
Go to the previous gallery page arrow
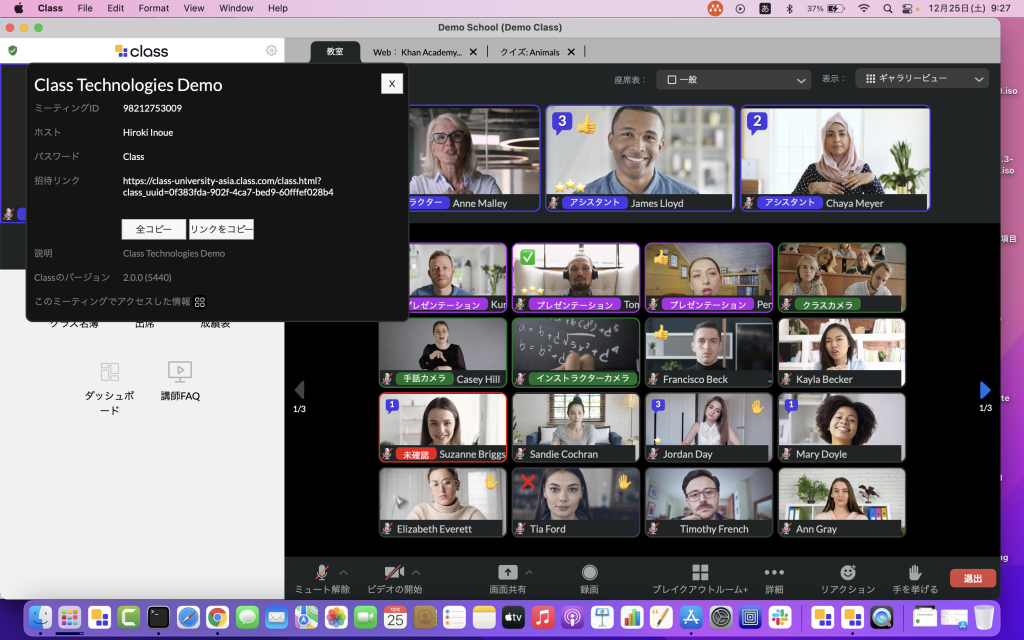[x=299, y=391]
